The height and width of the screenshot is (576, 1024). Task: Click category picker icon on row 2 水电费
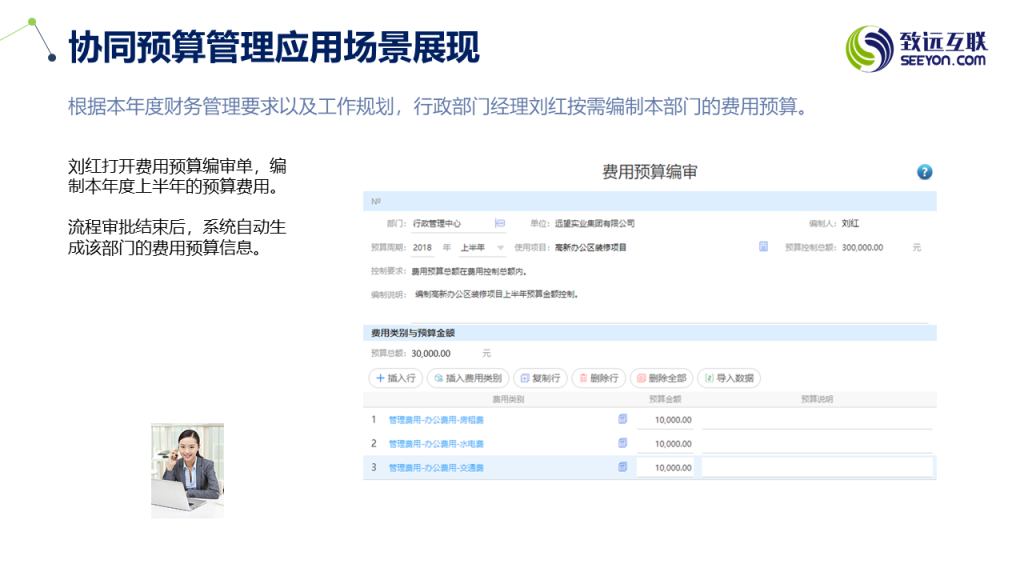point(623,443)
